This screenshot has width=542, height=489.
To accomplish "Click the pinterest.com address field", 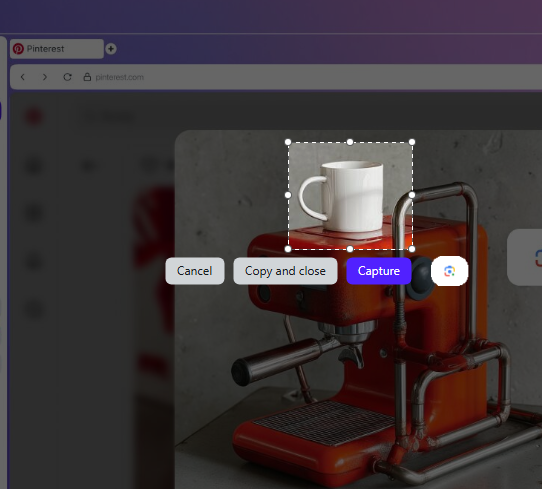I will click(119, 77).
